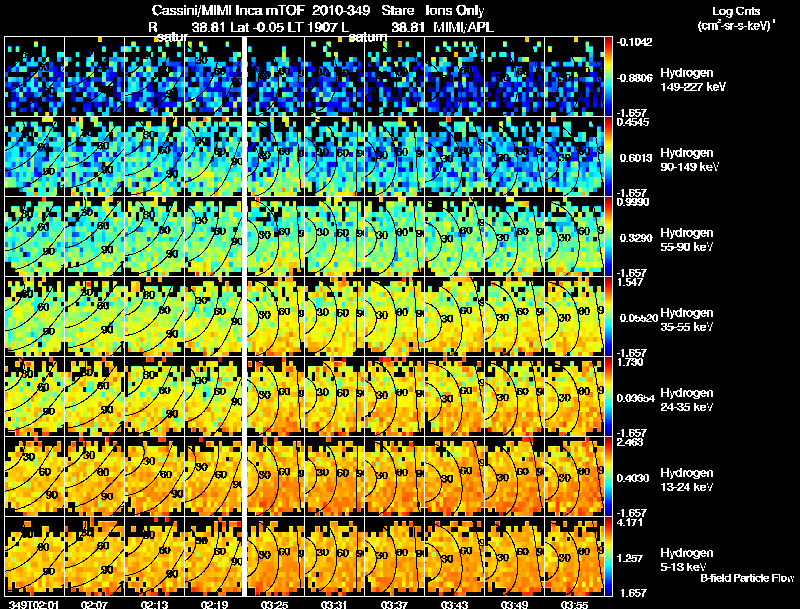
Task: Click the '2010-349' date in the title
Action: click(340, 10)
